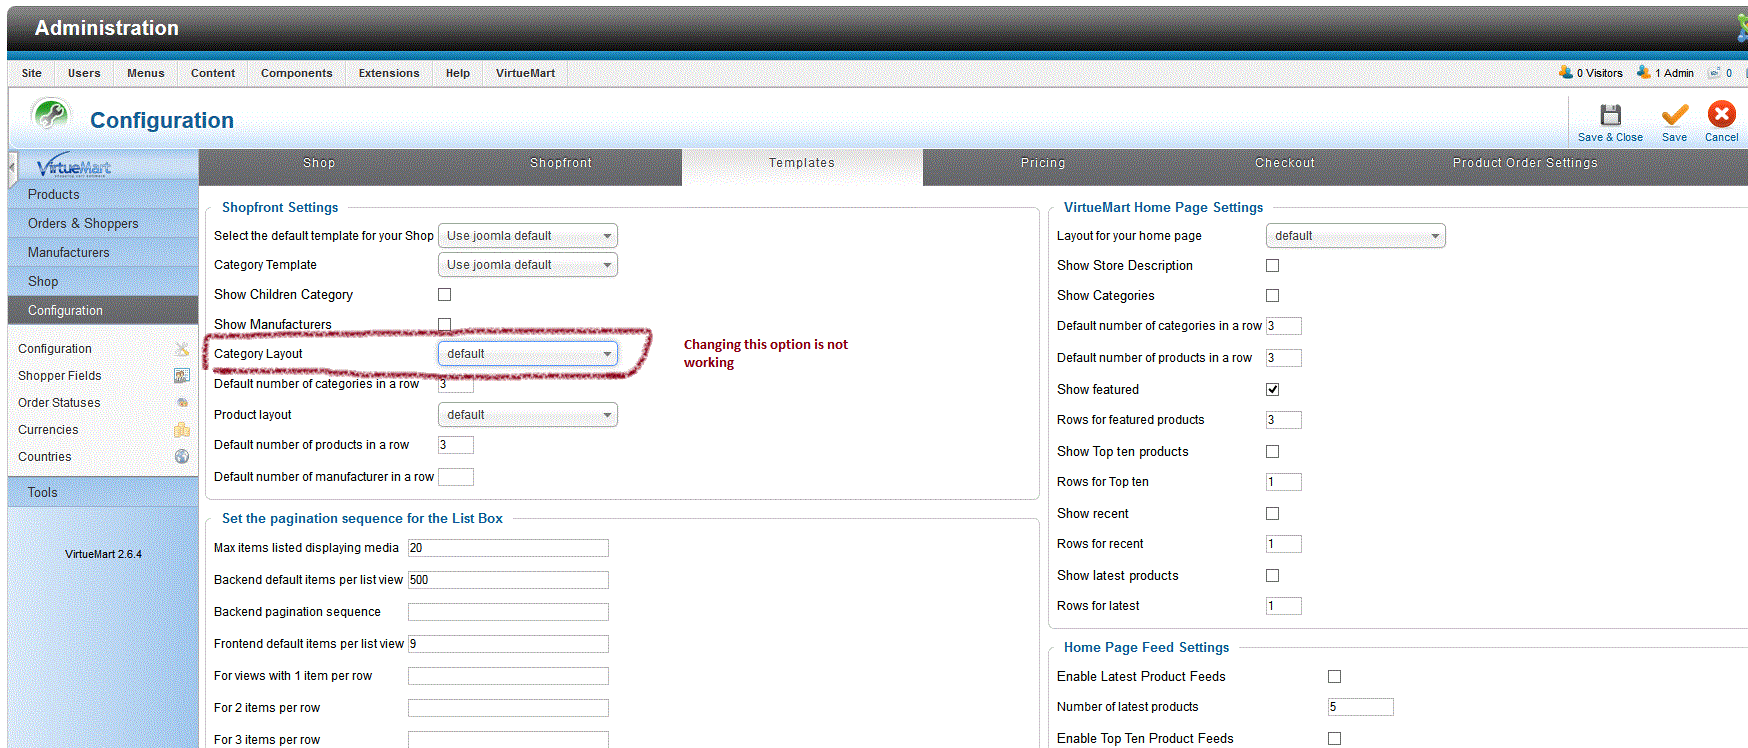The width and height of the screenshot is (1748, 748).
Task: Toggle Show Manufacturers checkbox
Action: 445,324
